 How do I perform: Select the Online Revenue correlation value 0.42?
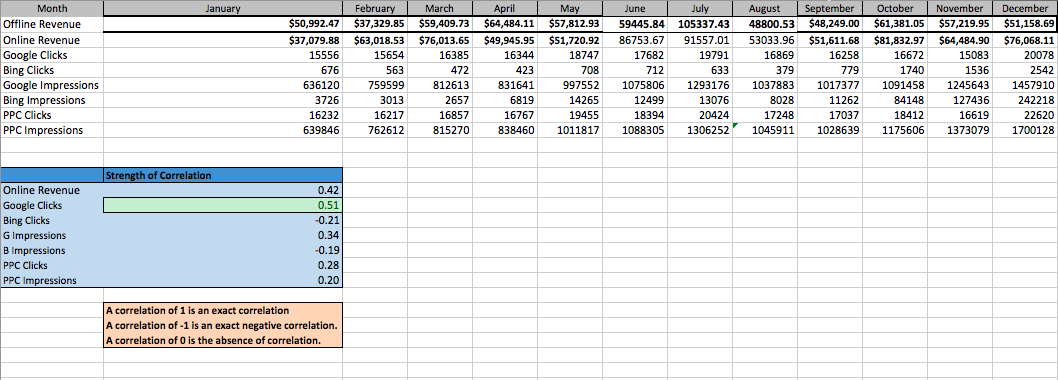point(223,190)
